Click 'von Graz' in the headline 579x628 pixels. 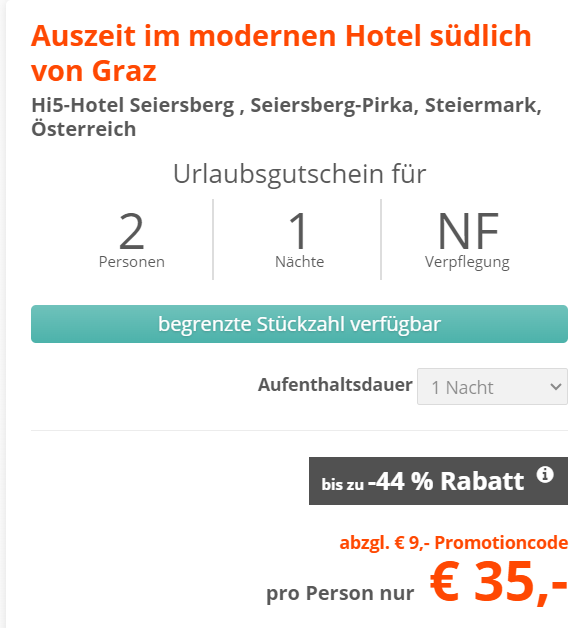point(94,71)
